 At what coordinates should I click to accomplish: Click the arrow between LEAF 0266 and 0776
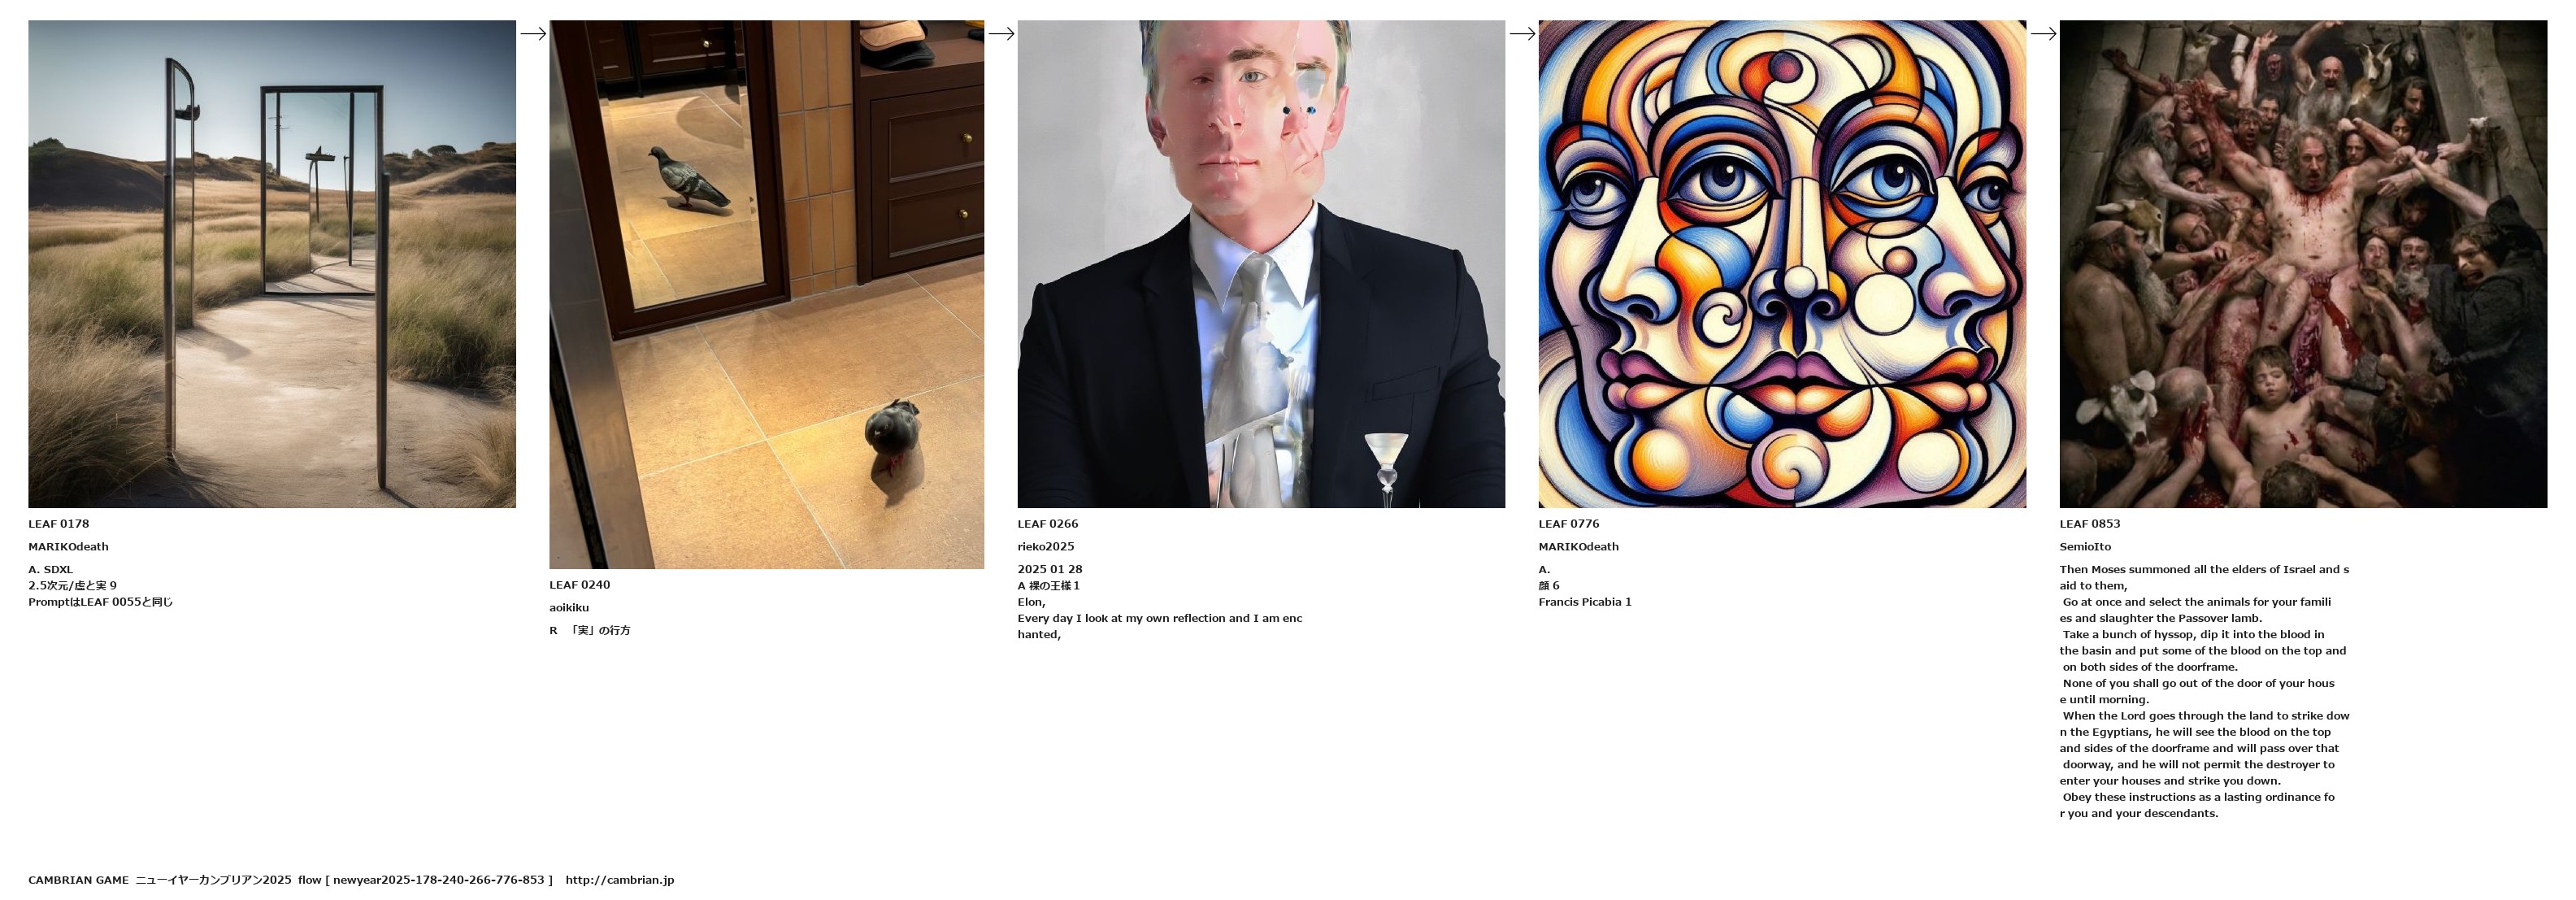1522,34
